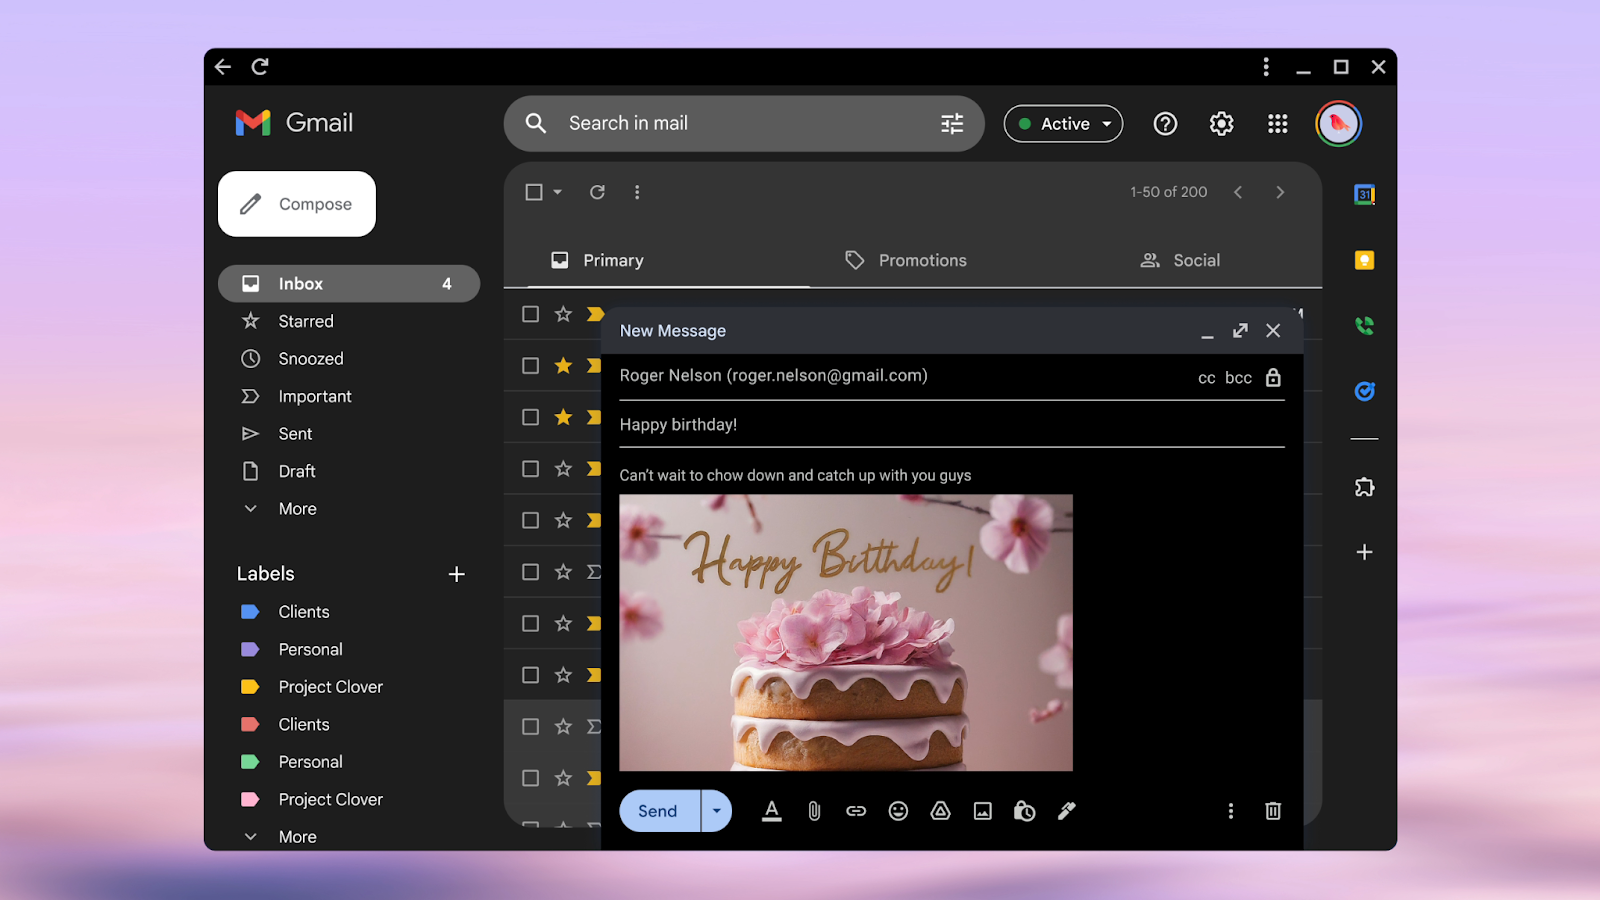Screen dimensions: 1600x900
Task: Star the first email in the list
Action: (564, 314)
